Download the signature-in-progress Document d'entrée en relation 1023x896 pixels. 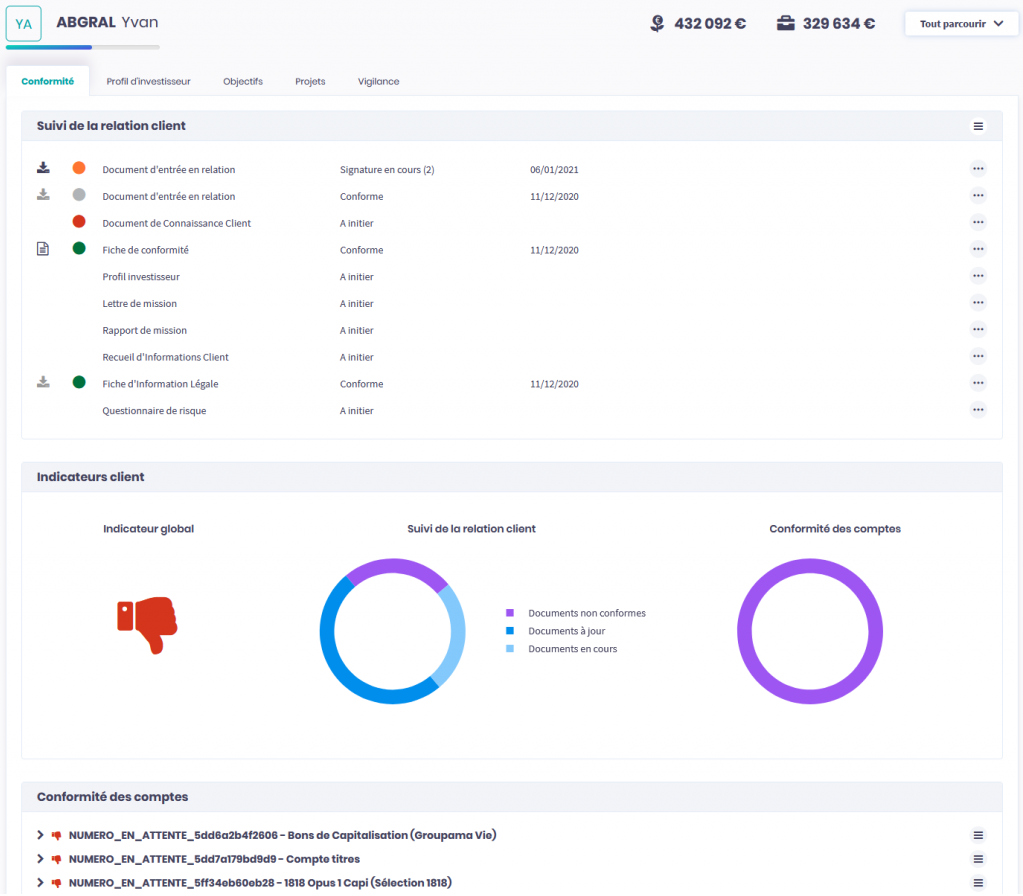[43, 168]
